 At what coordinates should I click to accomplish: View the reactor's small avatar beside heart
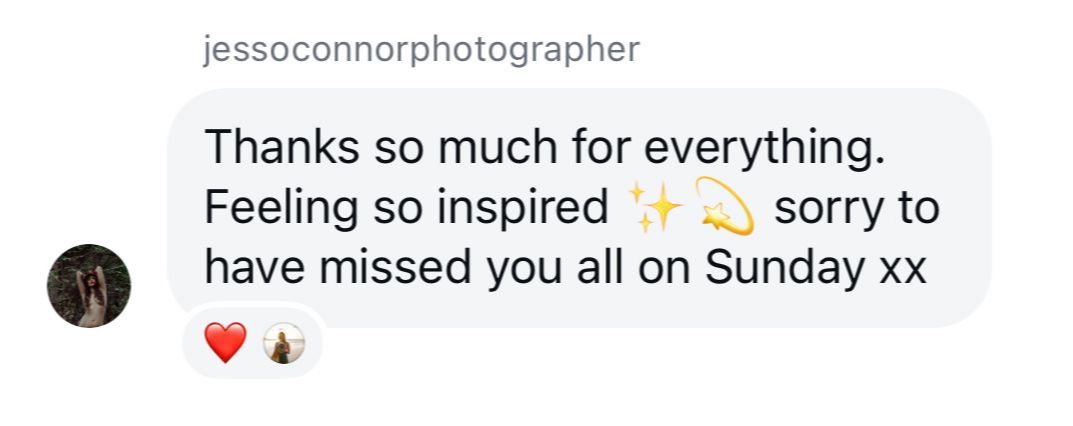point(283,343)
